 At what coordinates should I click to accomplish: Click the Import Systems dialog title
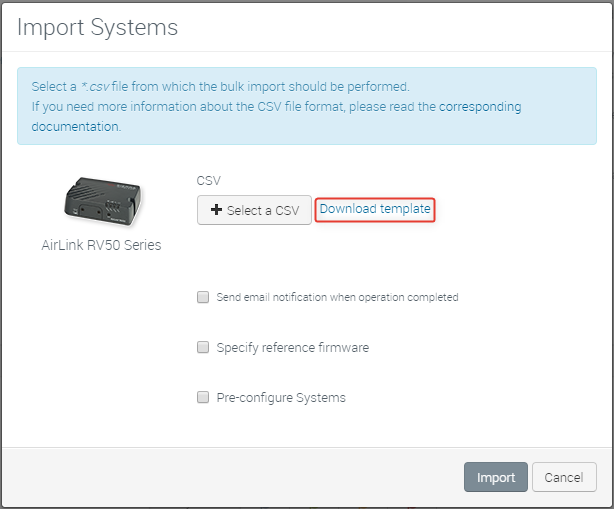[98, 28]
